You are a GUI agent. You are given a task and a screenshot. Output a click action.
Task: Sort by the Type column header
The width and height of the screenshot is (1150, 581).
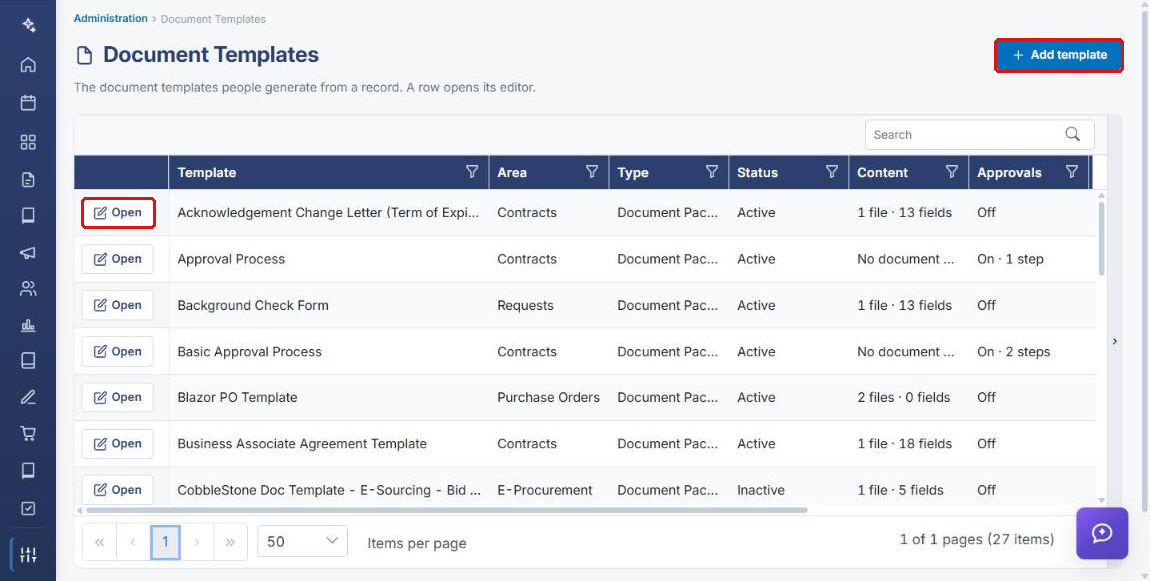pyautogui.click(x=633, y=172)
